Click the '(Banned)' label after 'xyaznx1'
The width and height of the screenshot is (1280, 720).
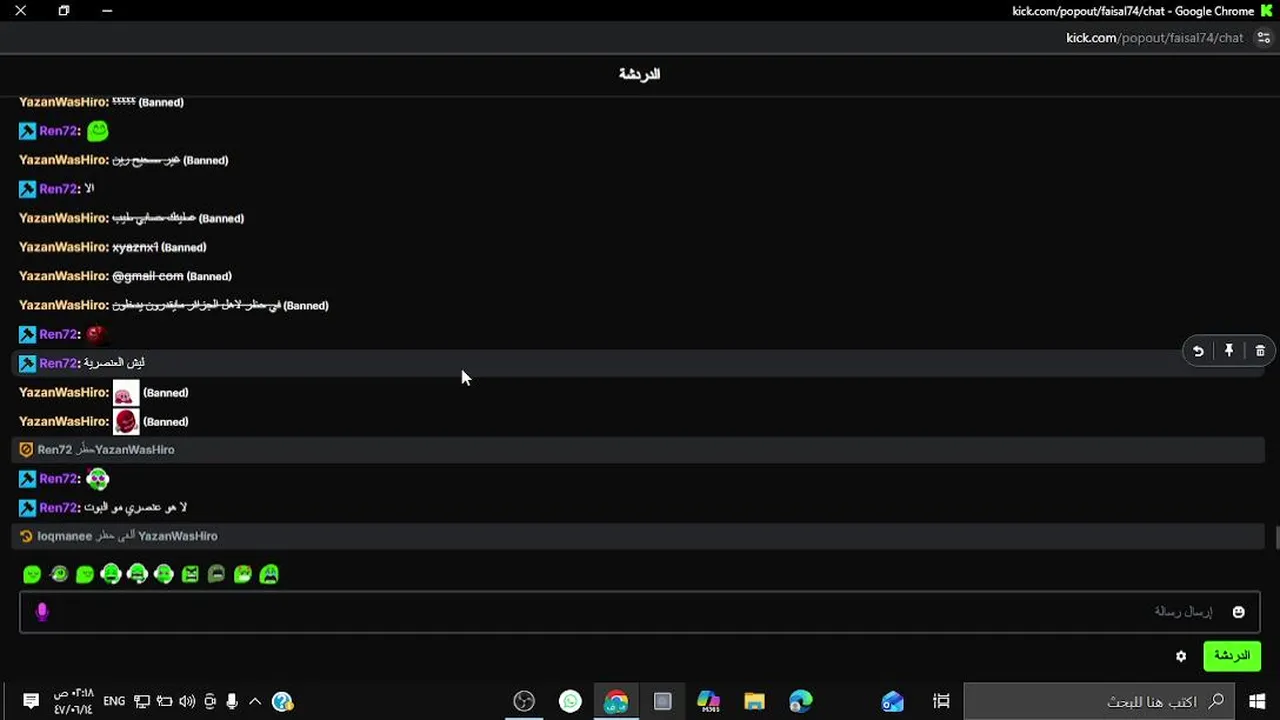click(x=184, y=247)
